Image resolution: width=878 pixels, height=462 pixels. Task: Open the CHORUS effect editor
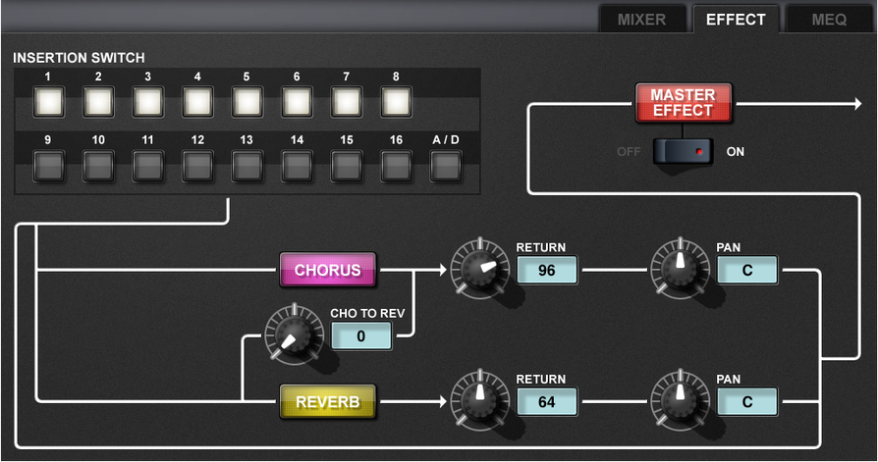[x=328, y=270]
